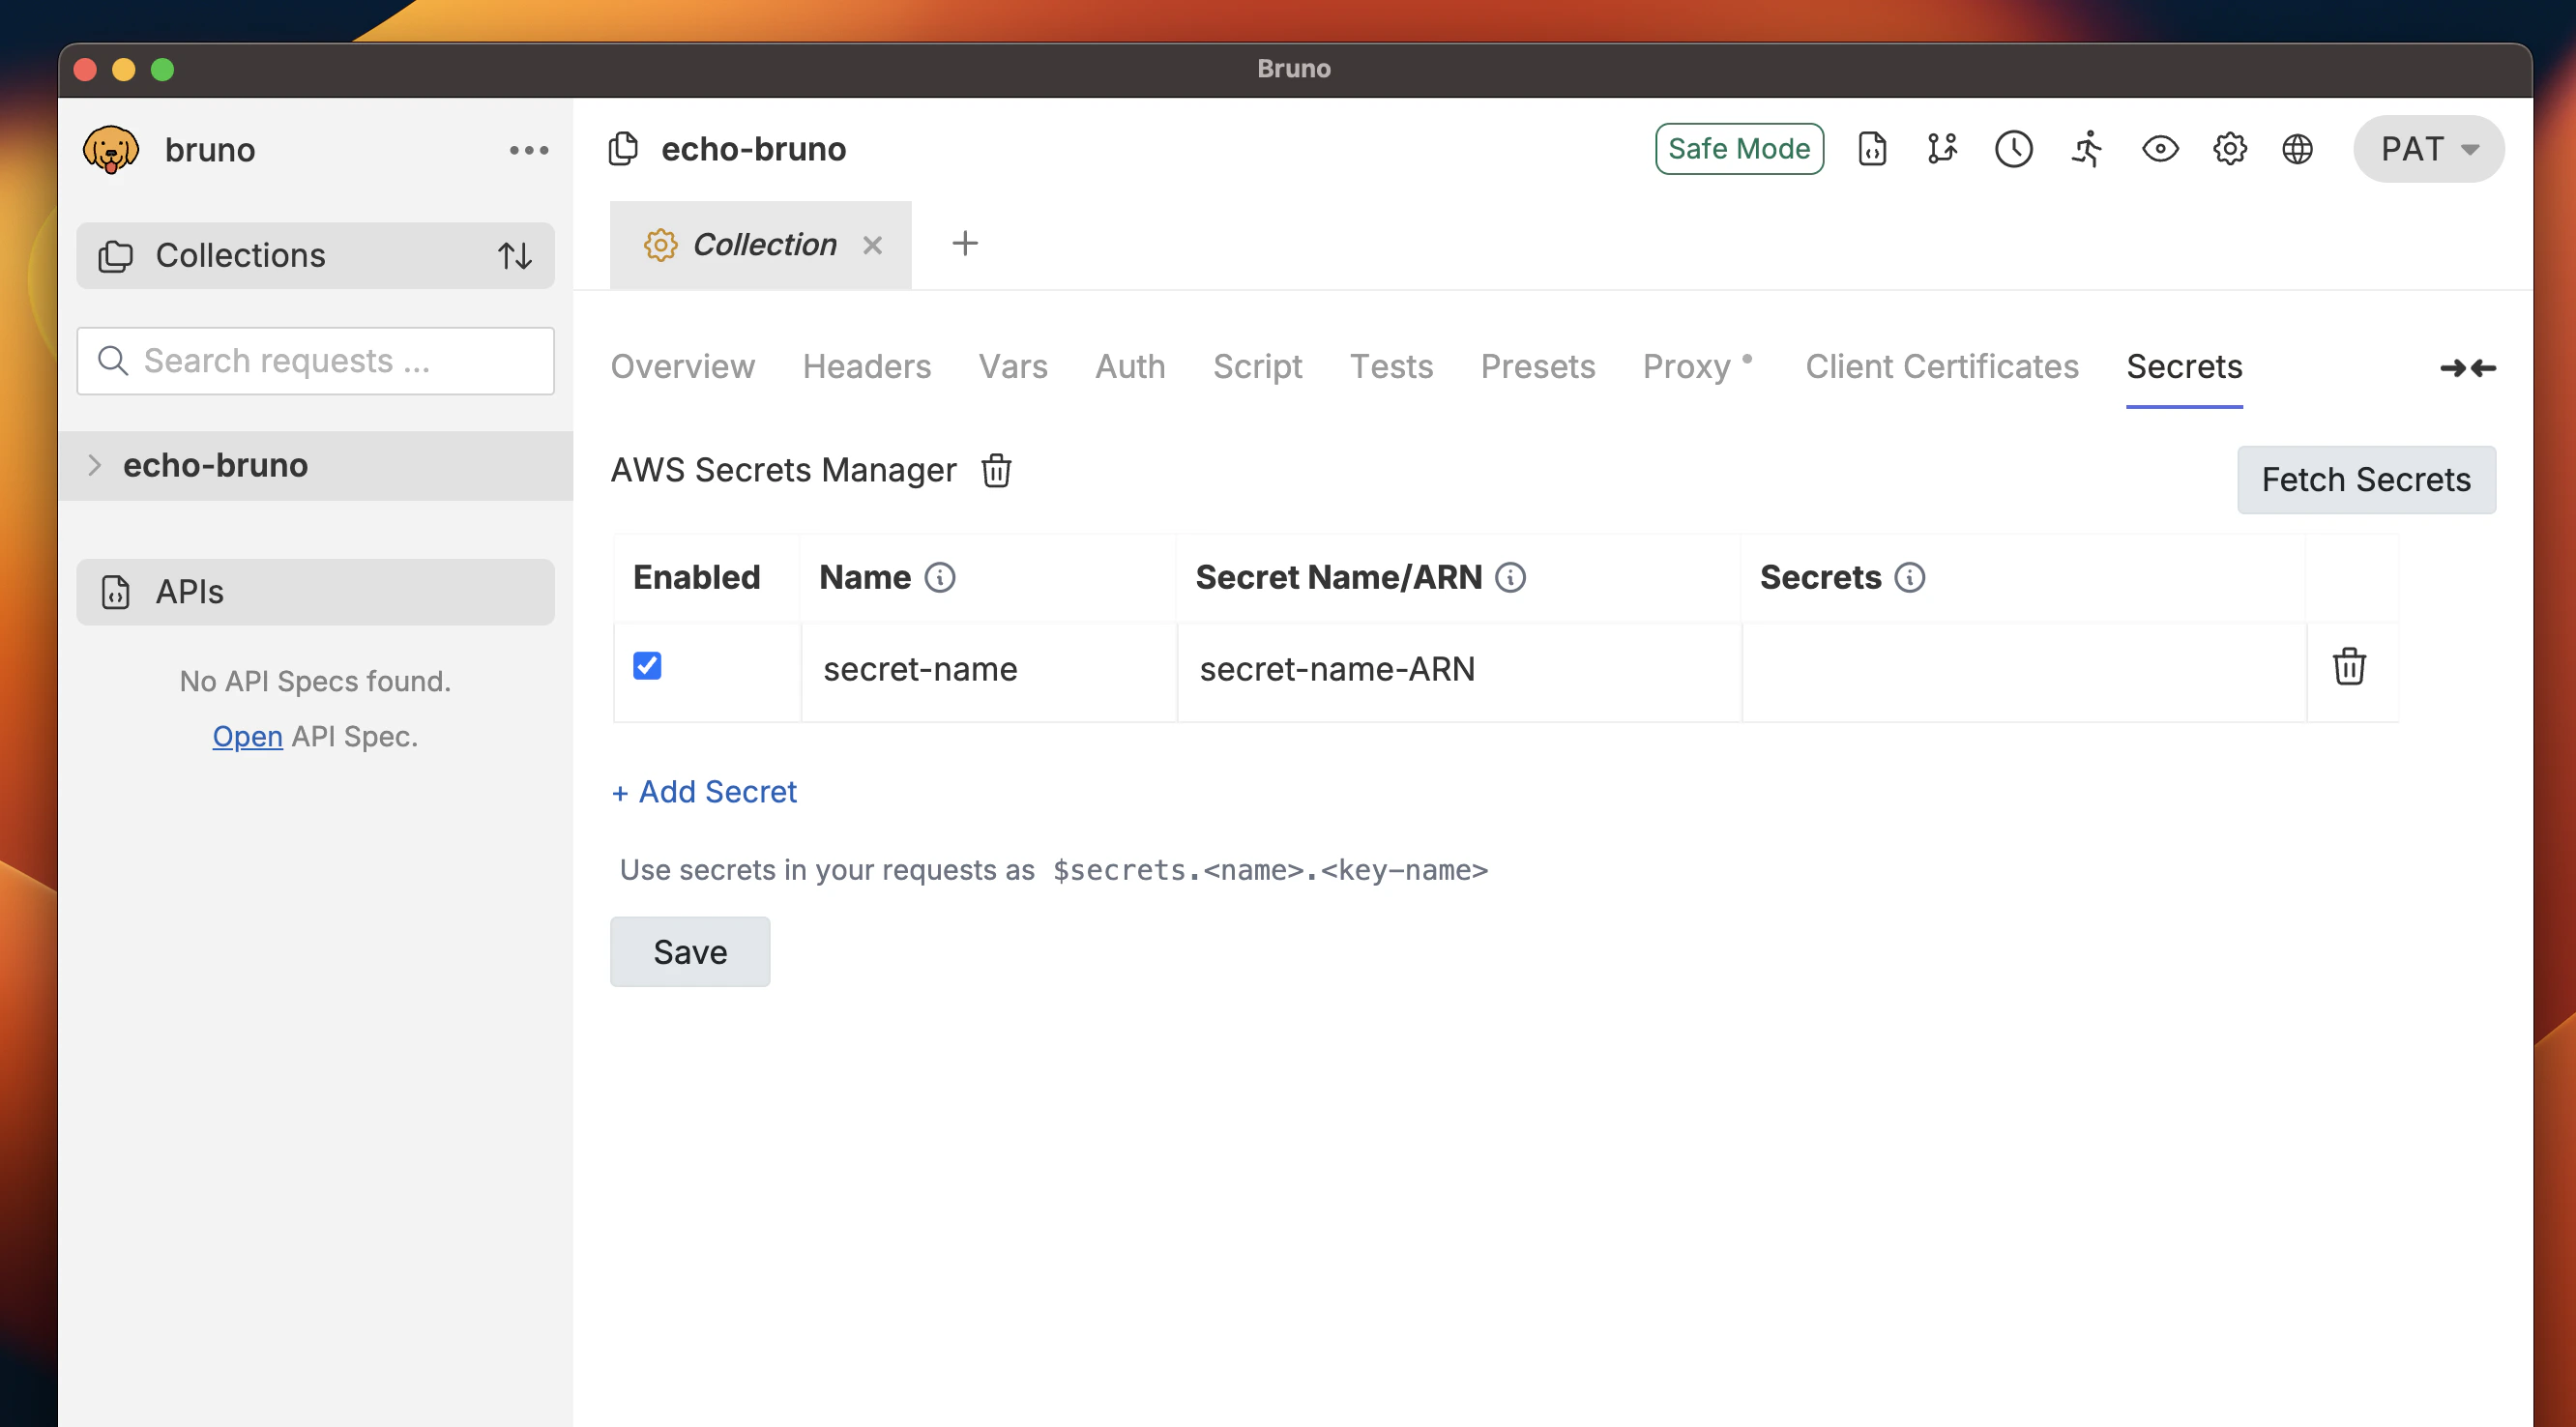Open the collection runner icon

point(2086,148)
